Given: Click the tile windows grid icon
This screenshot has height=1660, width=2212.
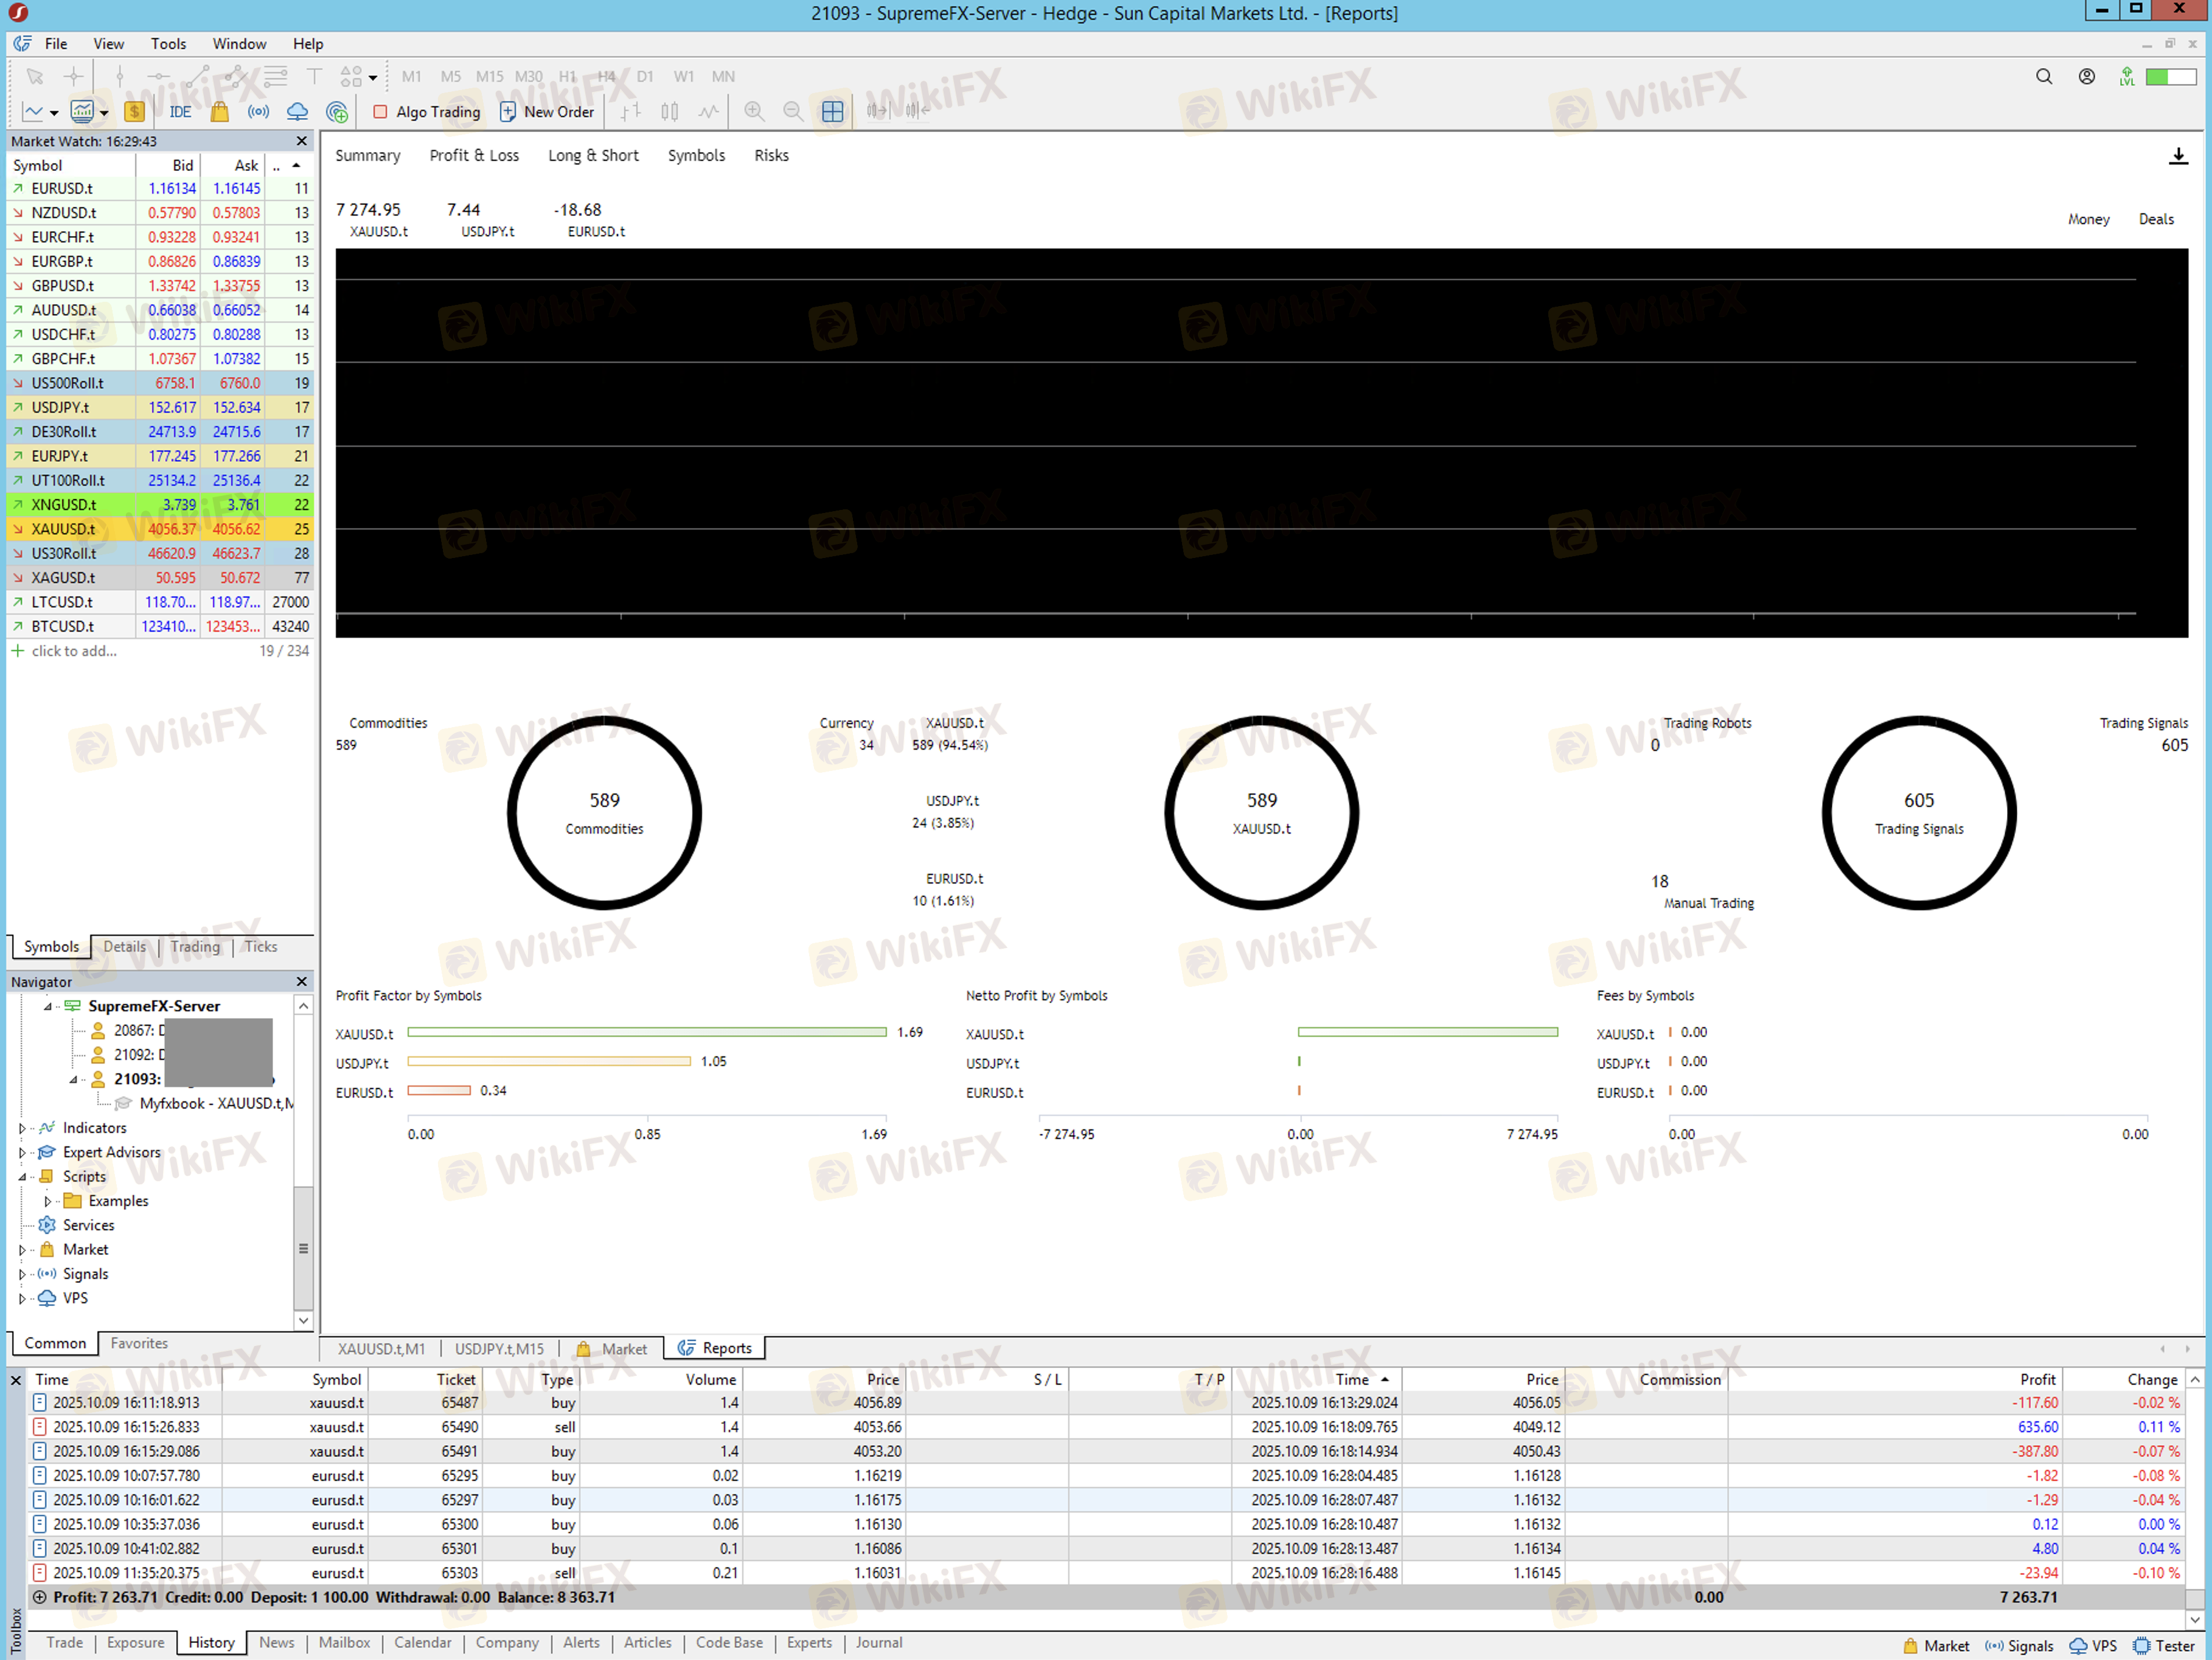Looking at the screenshot, I should [832, 112].
